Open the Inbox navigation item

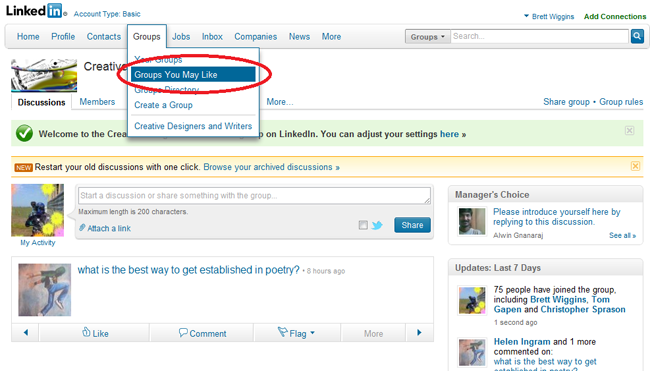(212, 36)
